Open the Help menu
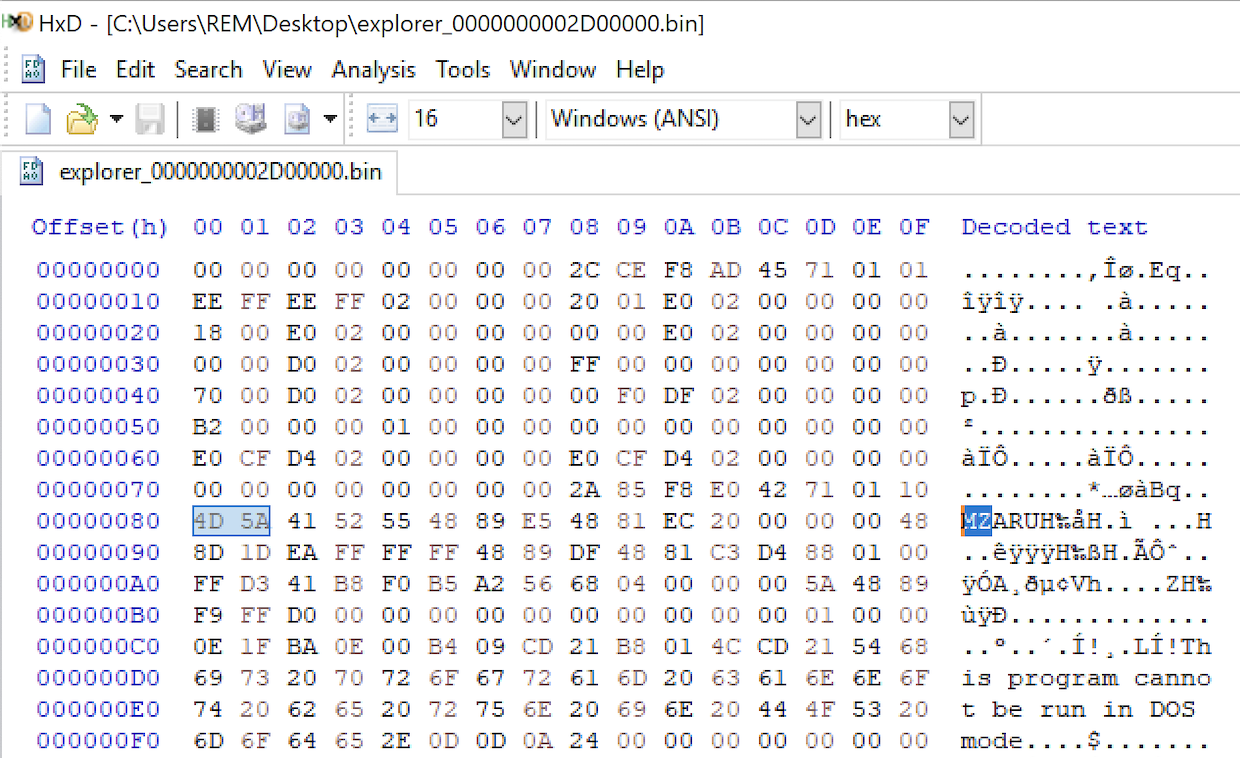Viewport: 1240px width, 758px height. coord(640,70)
